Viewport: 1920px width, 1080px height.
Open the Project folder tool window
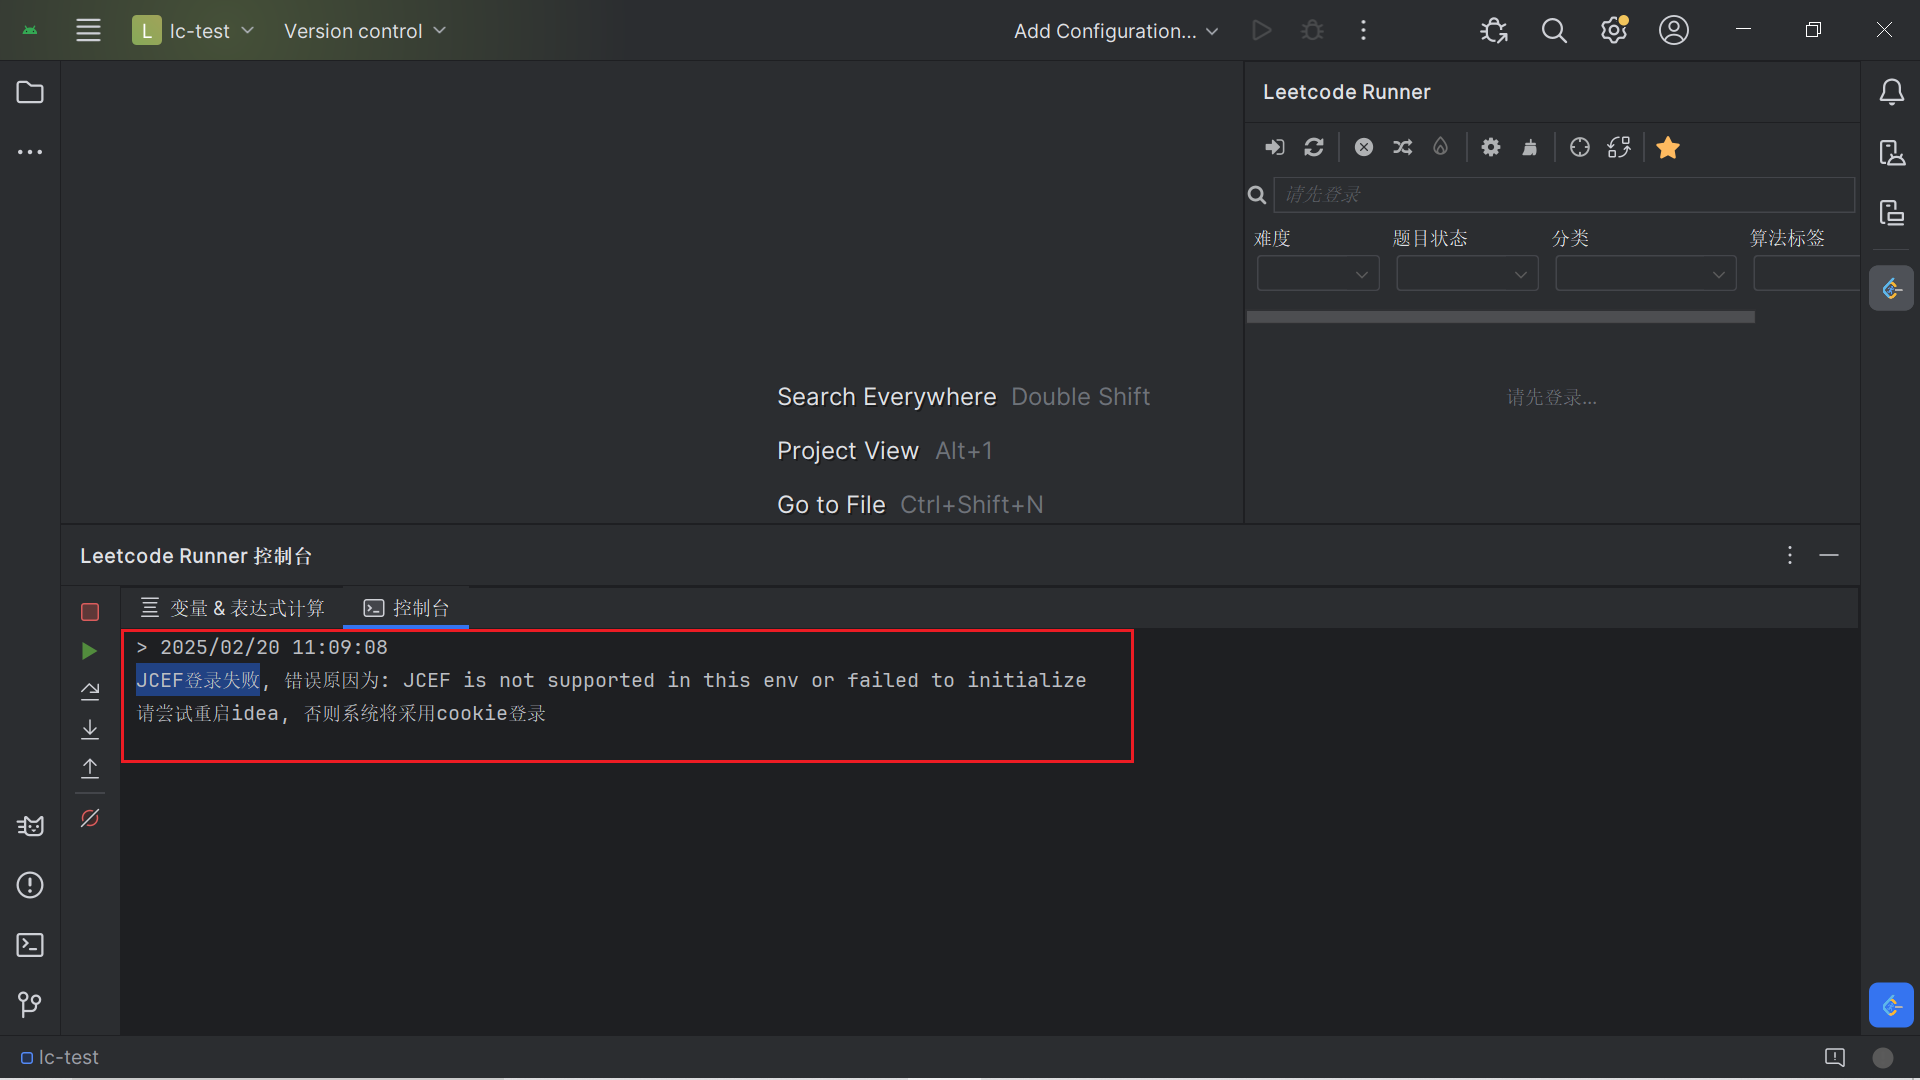point(30,92)
